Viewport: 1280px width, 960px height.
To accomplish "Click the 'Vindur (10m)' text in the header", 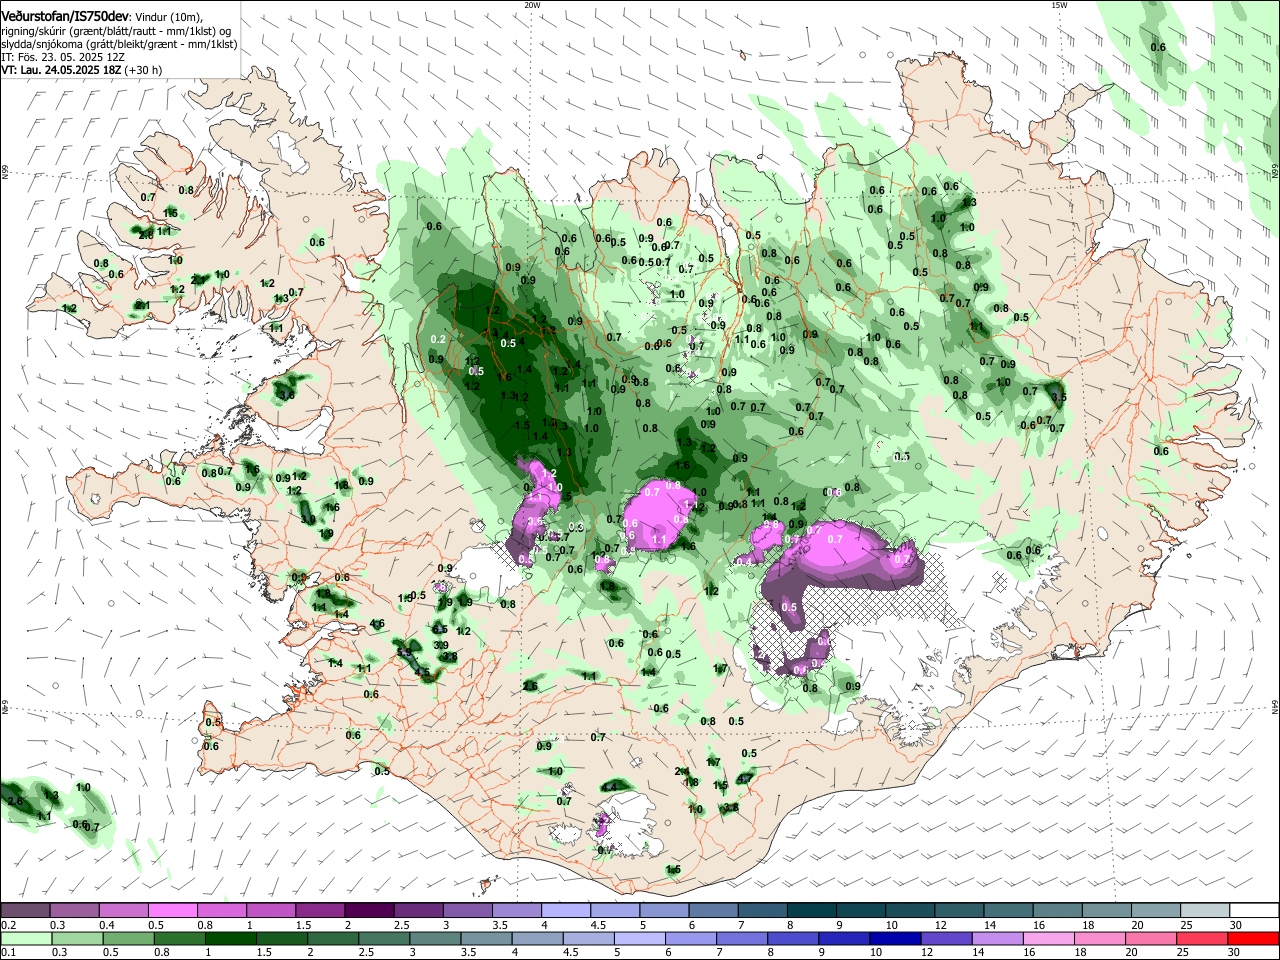I will pos(168,18).
